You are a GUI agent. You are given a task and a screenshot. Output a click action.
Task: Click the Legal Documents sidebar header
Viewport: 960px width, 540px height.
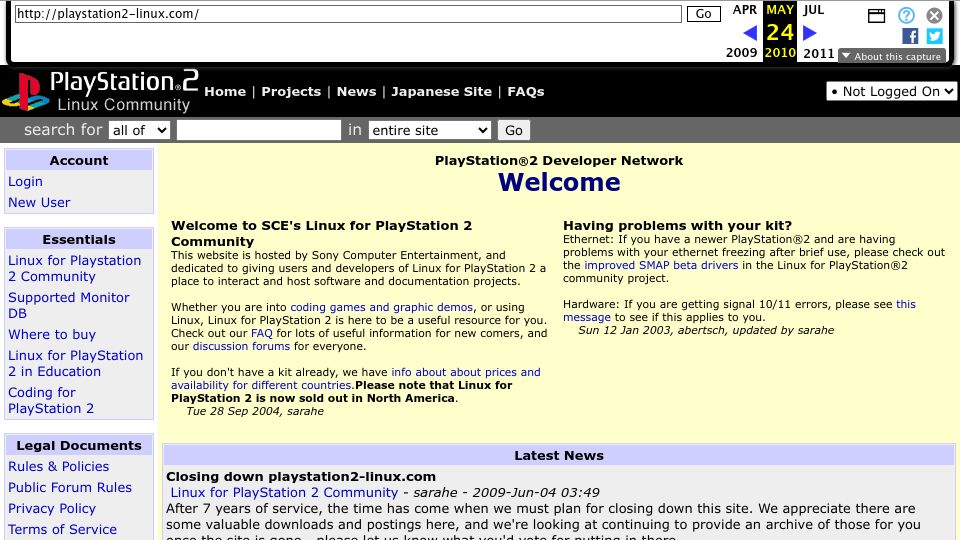79,445
